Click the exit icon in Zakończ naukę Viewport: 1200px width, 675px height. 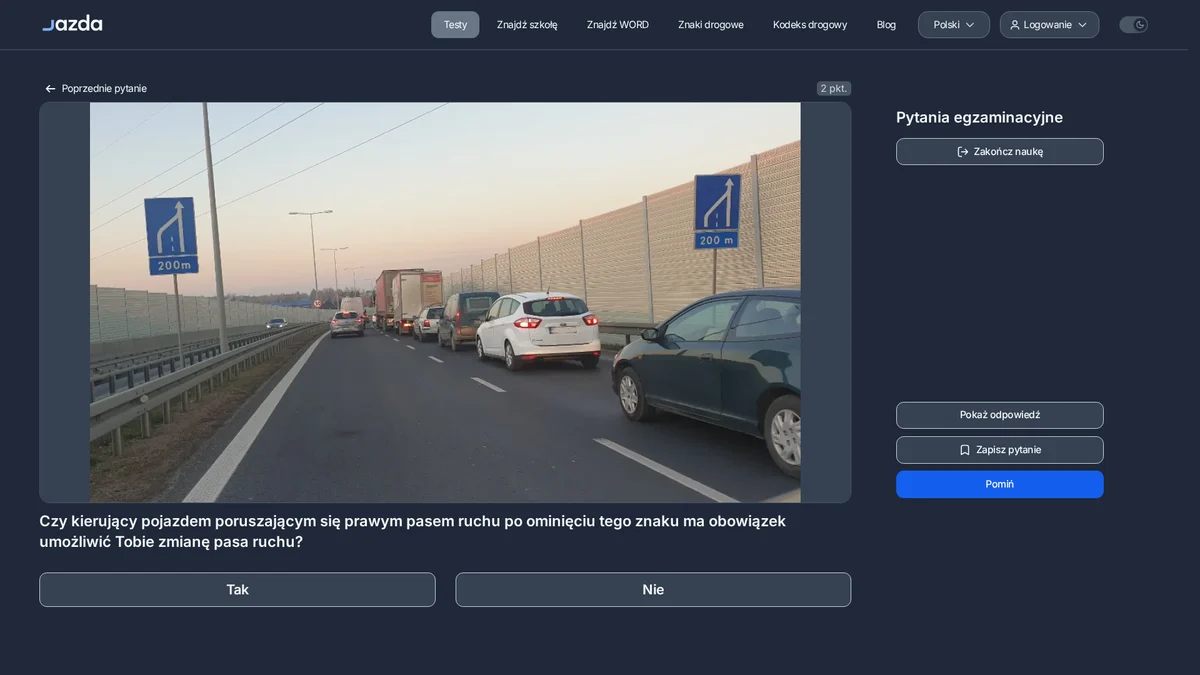coord(963,152)
